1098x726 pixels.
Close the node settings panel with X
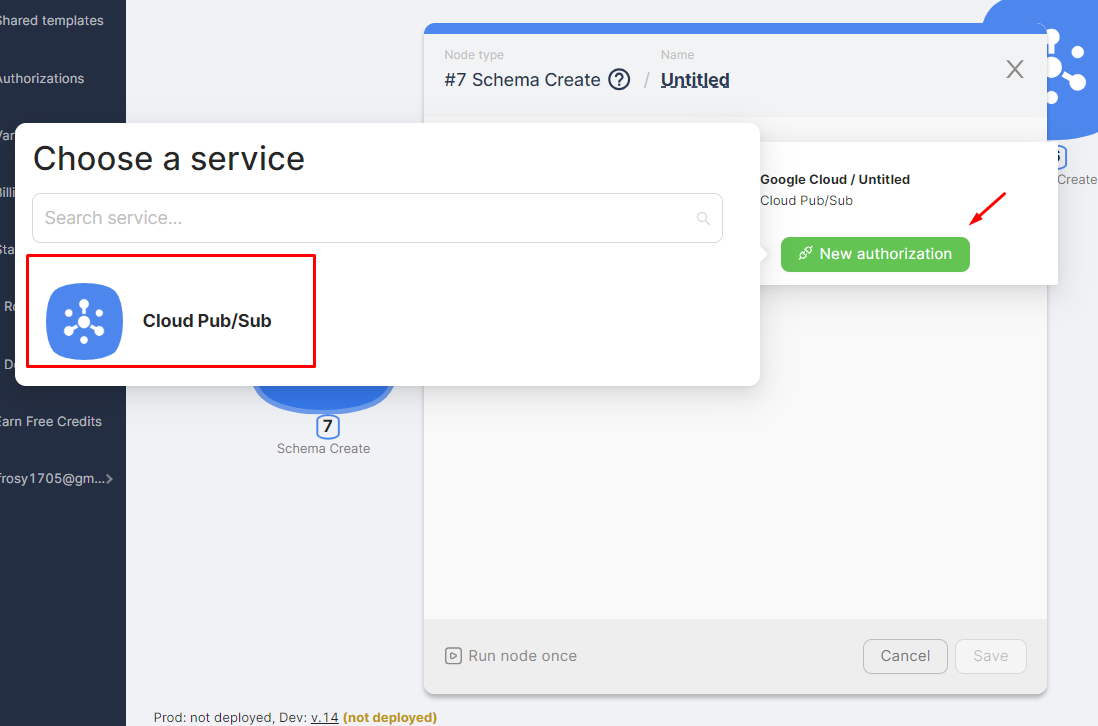(x=1014, y=69)
